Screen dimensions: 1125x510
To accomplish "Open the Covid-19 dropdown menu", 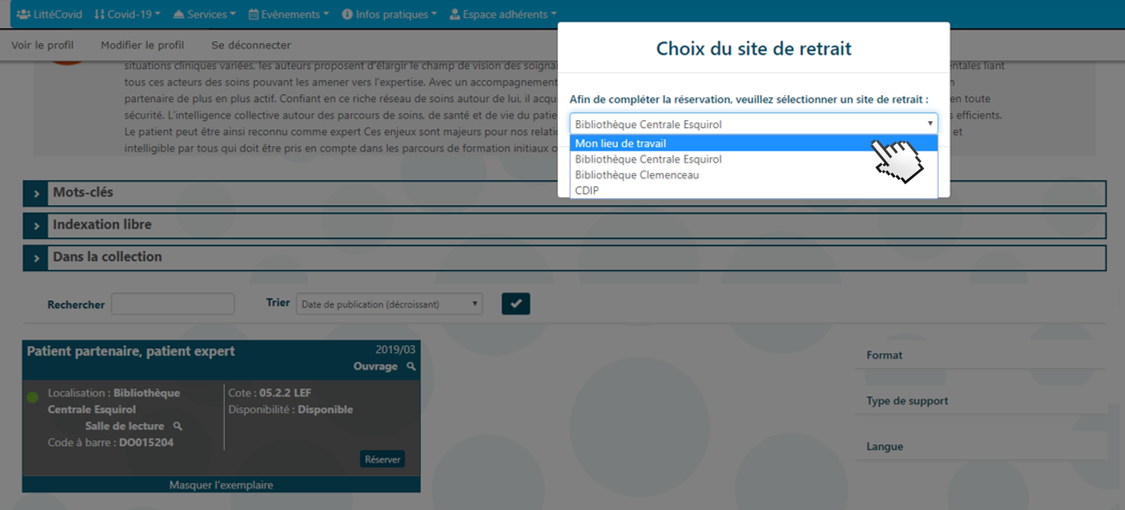I will (x=127, y=14).
